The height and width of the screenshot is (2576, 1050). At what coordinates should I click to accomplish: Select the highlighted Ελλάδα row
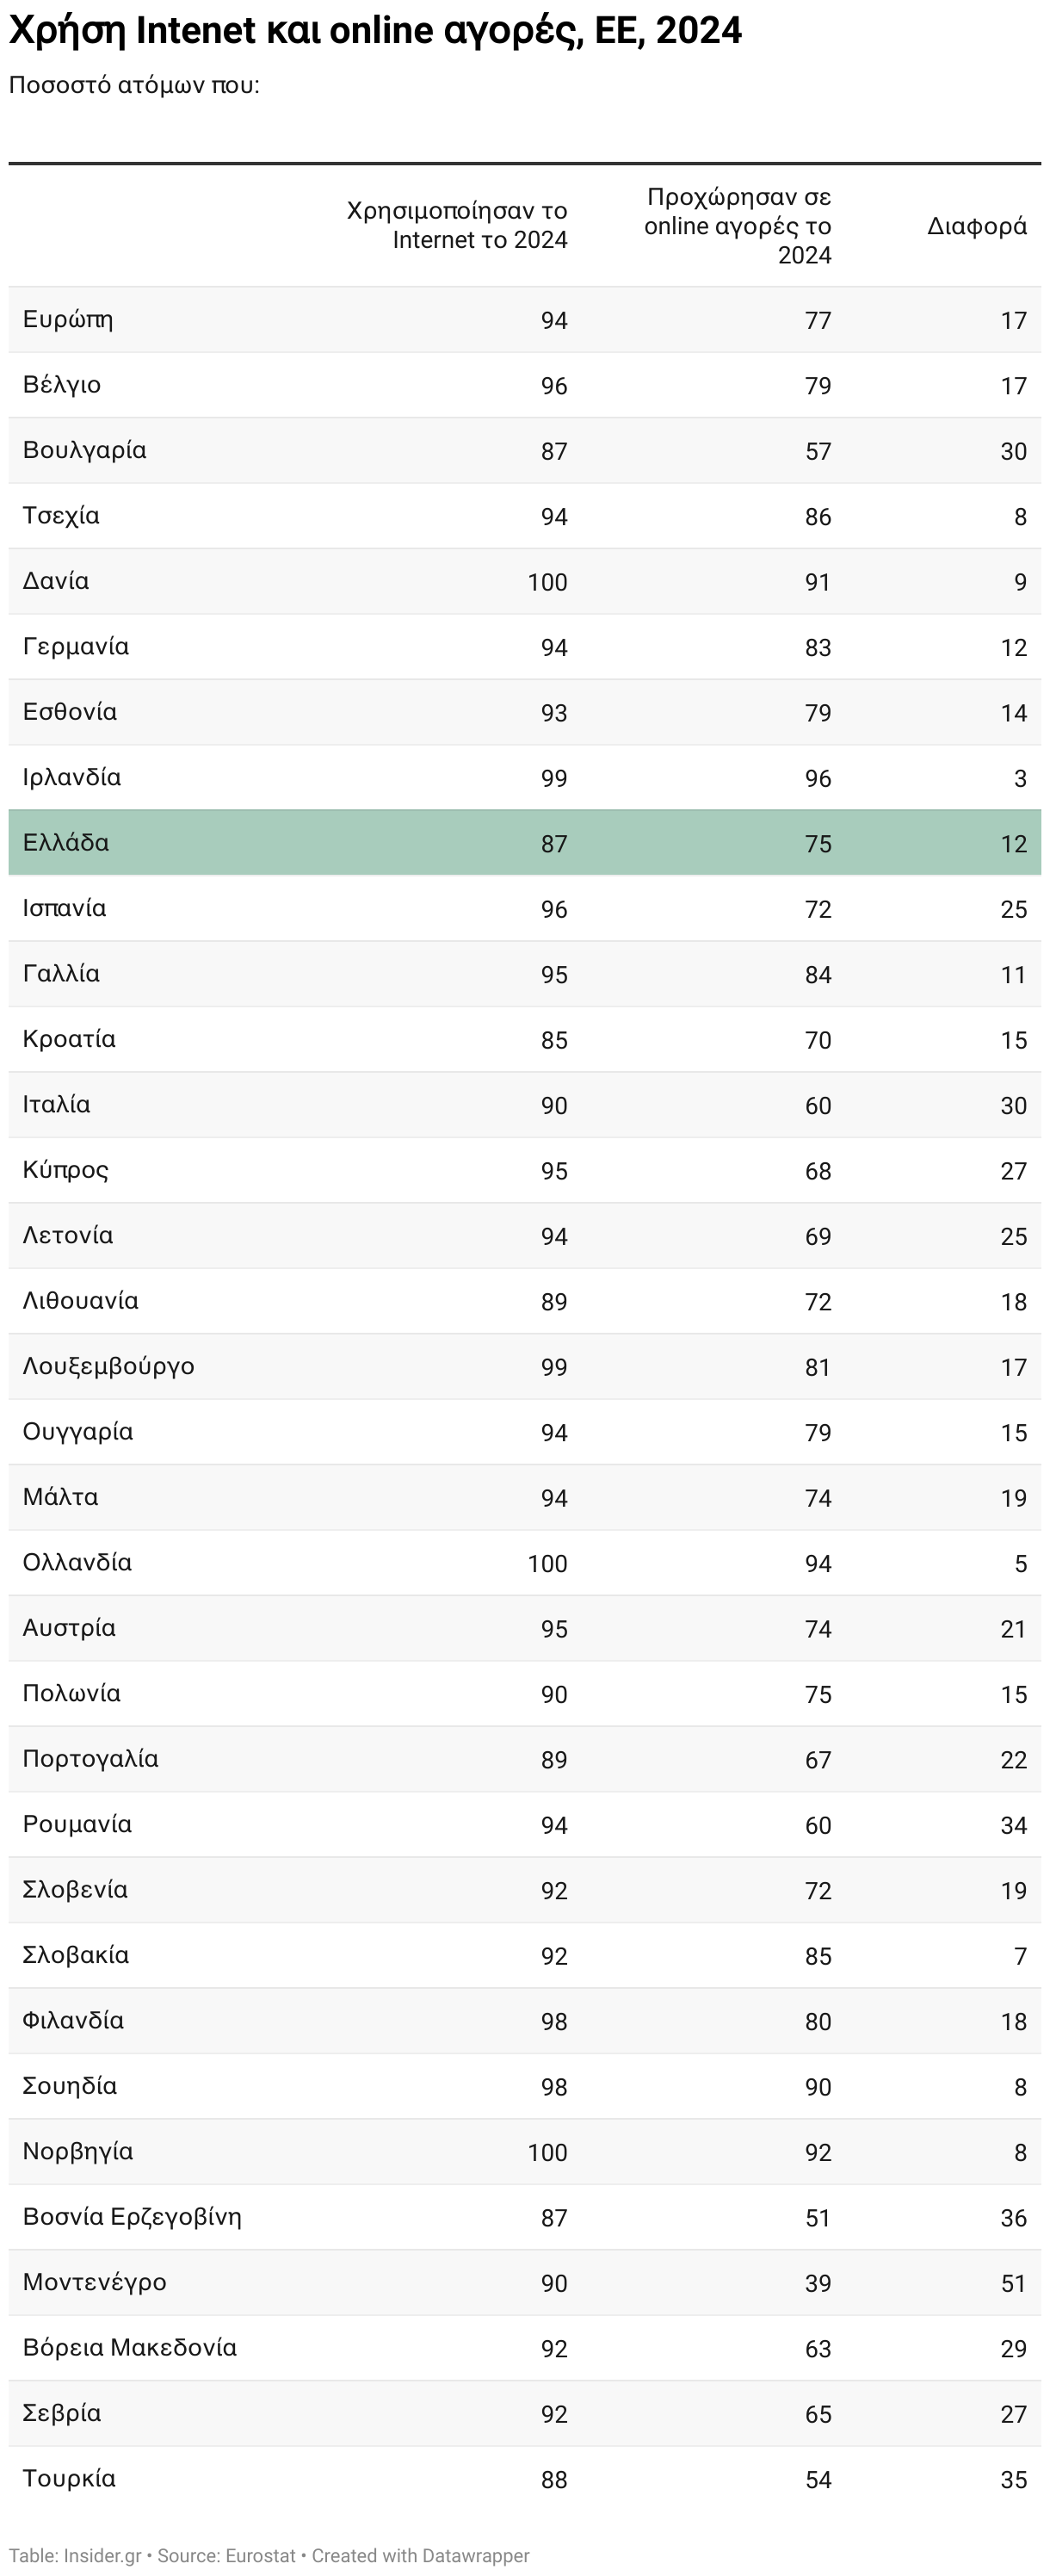point(524,843)
